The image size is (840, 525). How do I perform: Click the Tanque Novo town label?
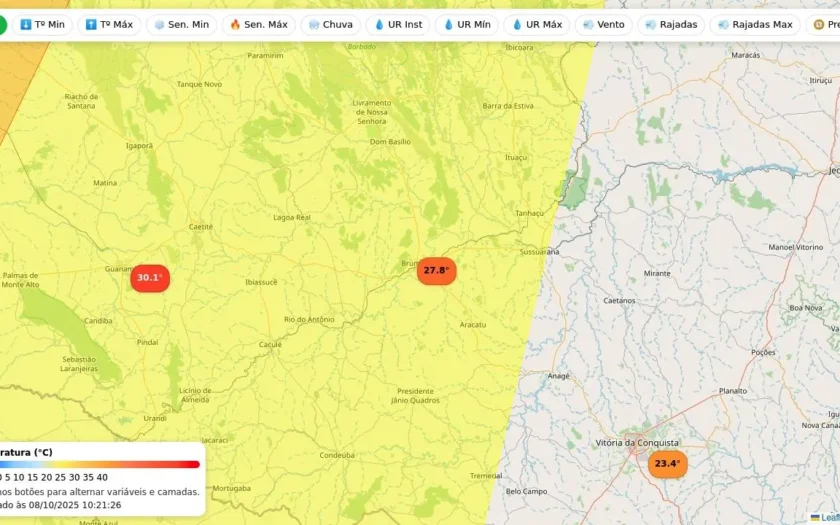click(199, 85)
